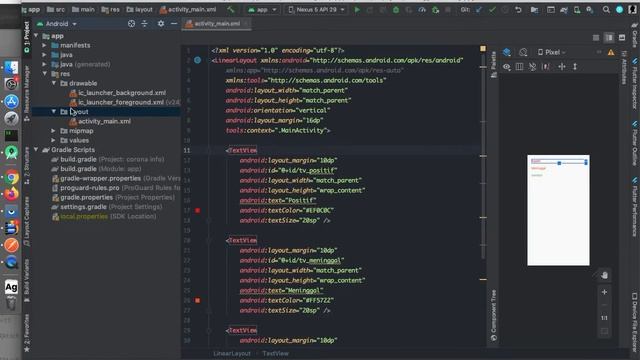Viewport: 640px width, 360px height.
Task: Click the pan hand tool in preview
Action: (x=604, y=276)
